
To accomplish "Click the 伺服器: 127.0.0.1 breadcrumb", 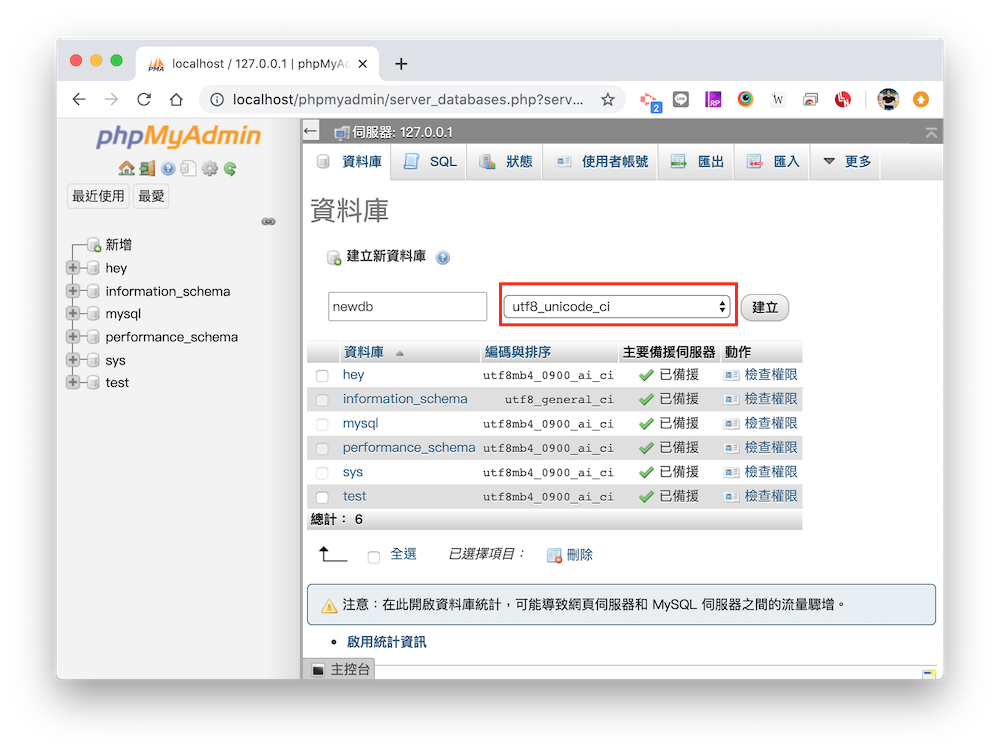I will pos(402,132).
